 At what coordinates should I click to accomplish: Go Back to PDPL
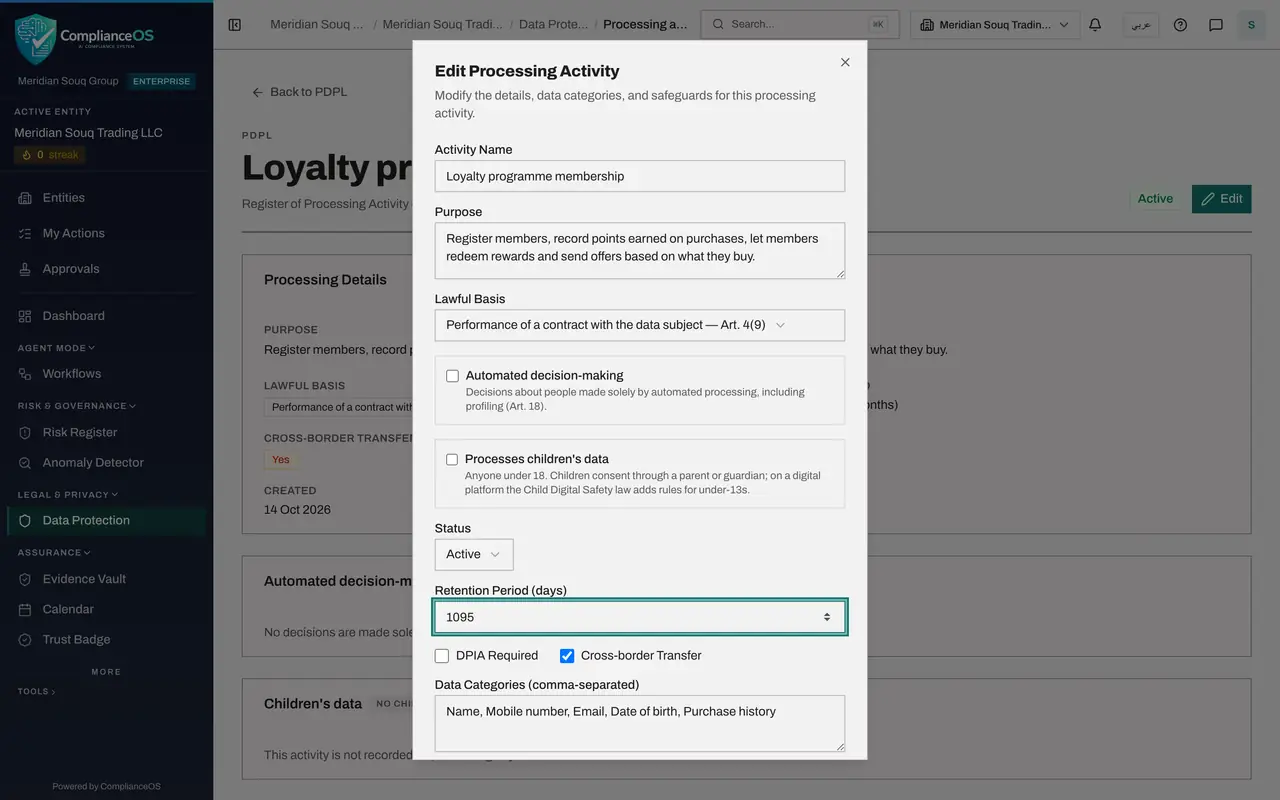pos(299,92)
